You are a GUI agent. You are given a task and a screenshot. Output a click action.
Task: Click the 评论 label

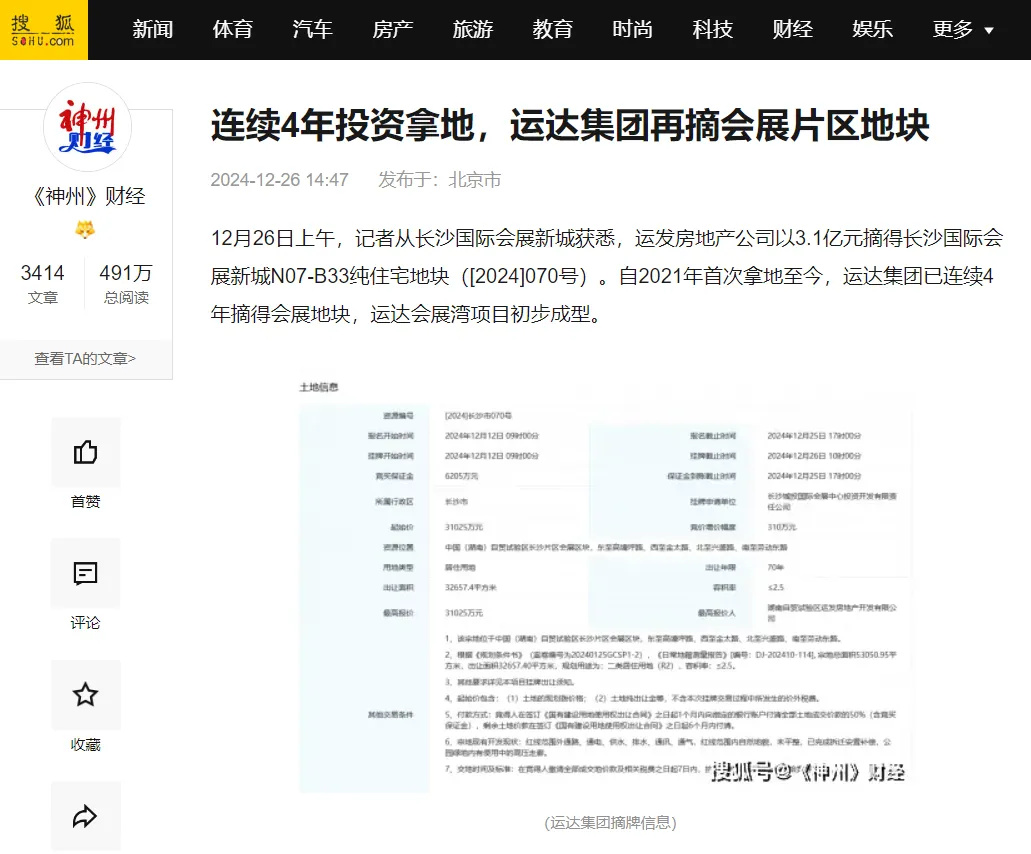(x=85, y=623)
